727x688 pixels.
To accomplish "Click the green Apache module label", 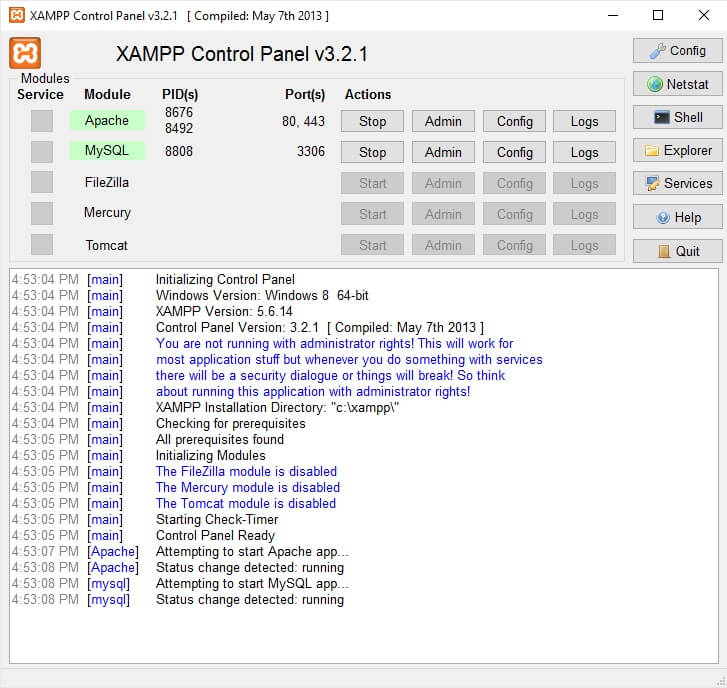I will point(107,120).
